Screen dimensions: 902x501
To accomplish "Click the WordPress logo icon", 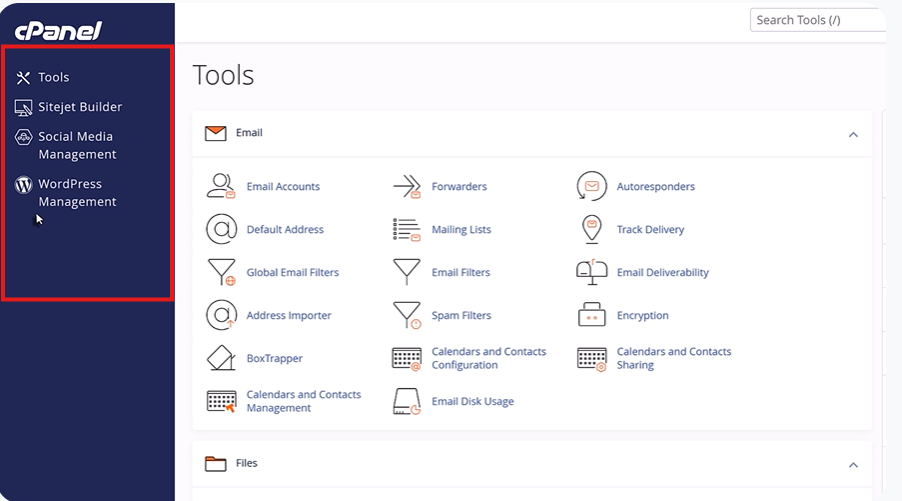I will [24, 185].
